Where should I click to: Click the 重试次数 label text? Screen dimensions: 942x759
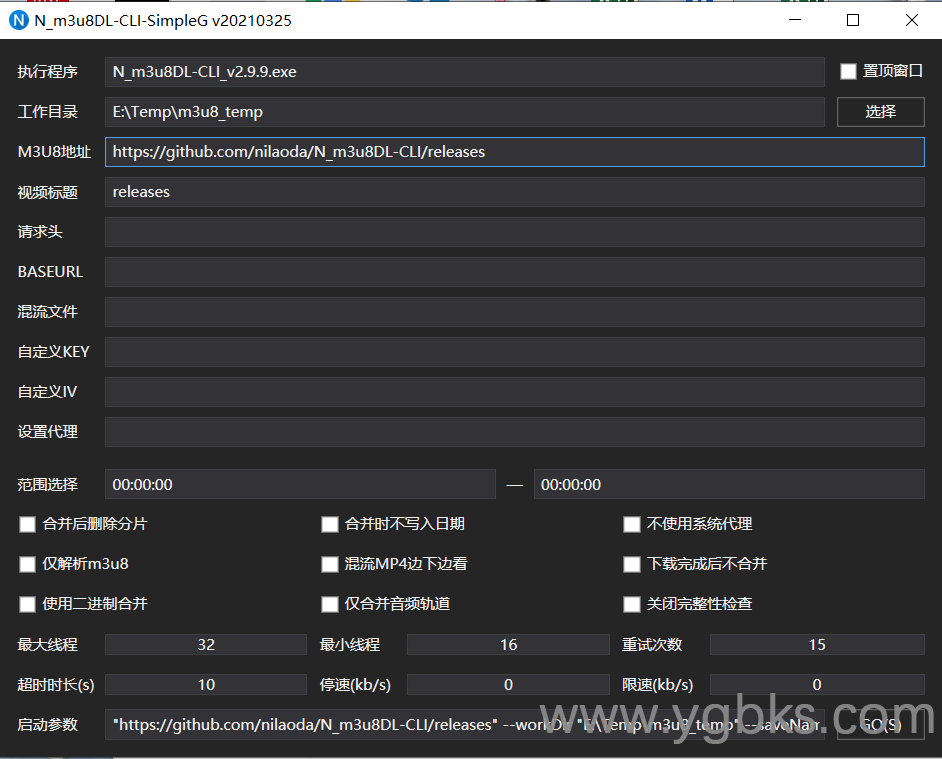[x=652, y=645]
